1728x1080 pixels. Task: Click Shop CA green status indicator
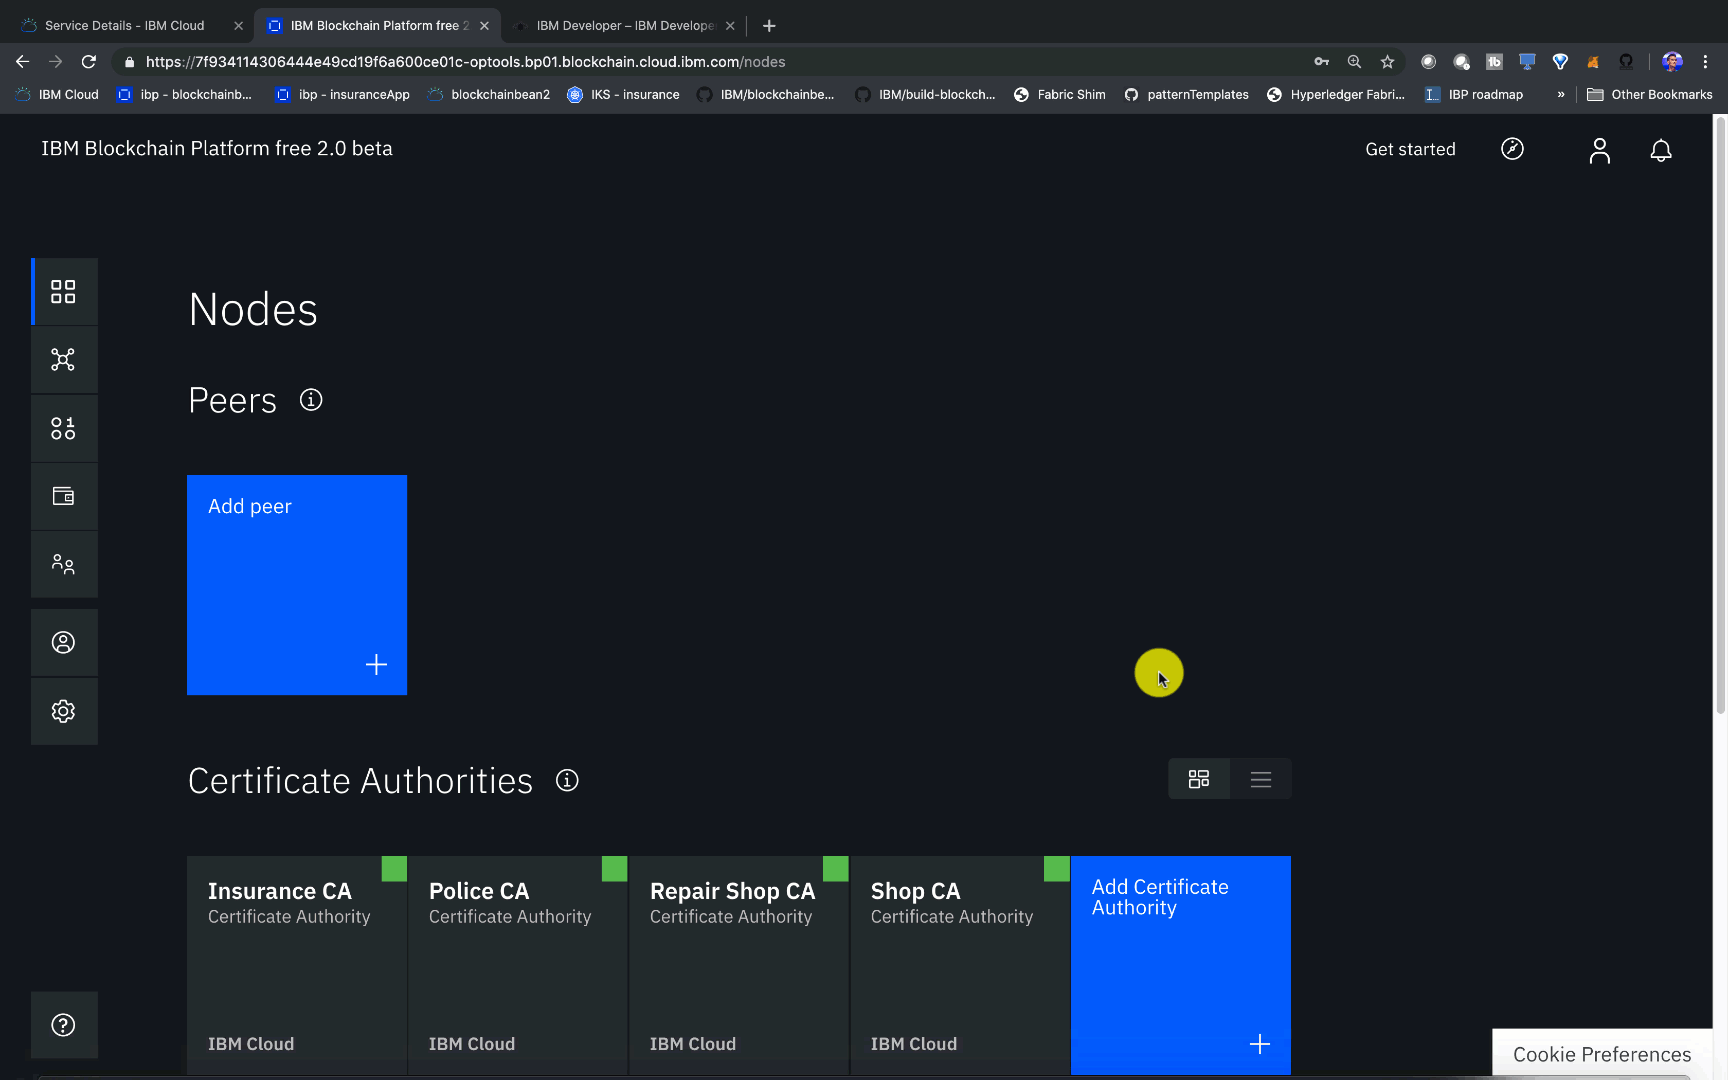point(1057,869)
